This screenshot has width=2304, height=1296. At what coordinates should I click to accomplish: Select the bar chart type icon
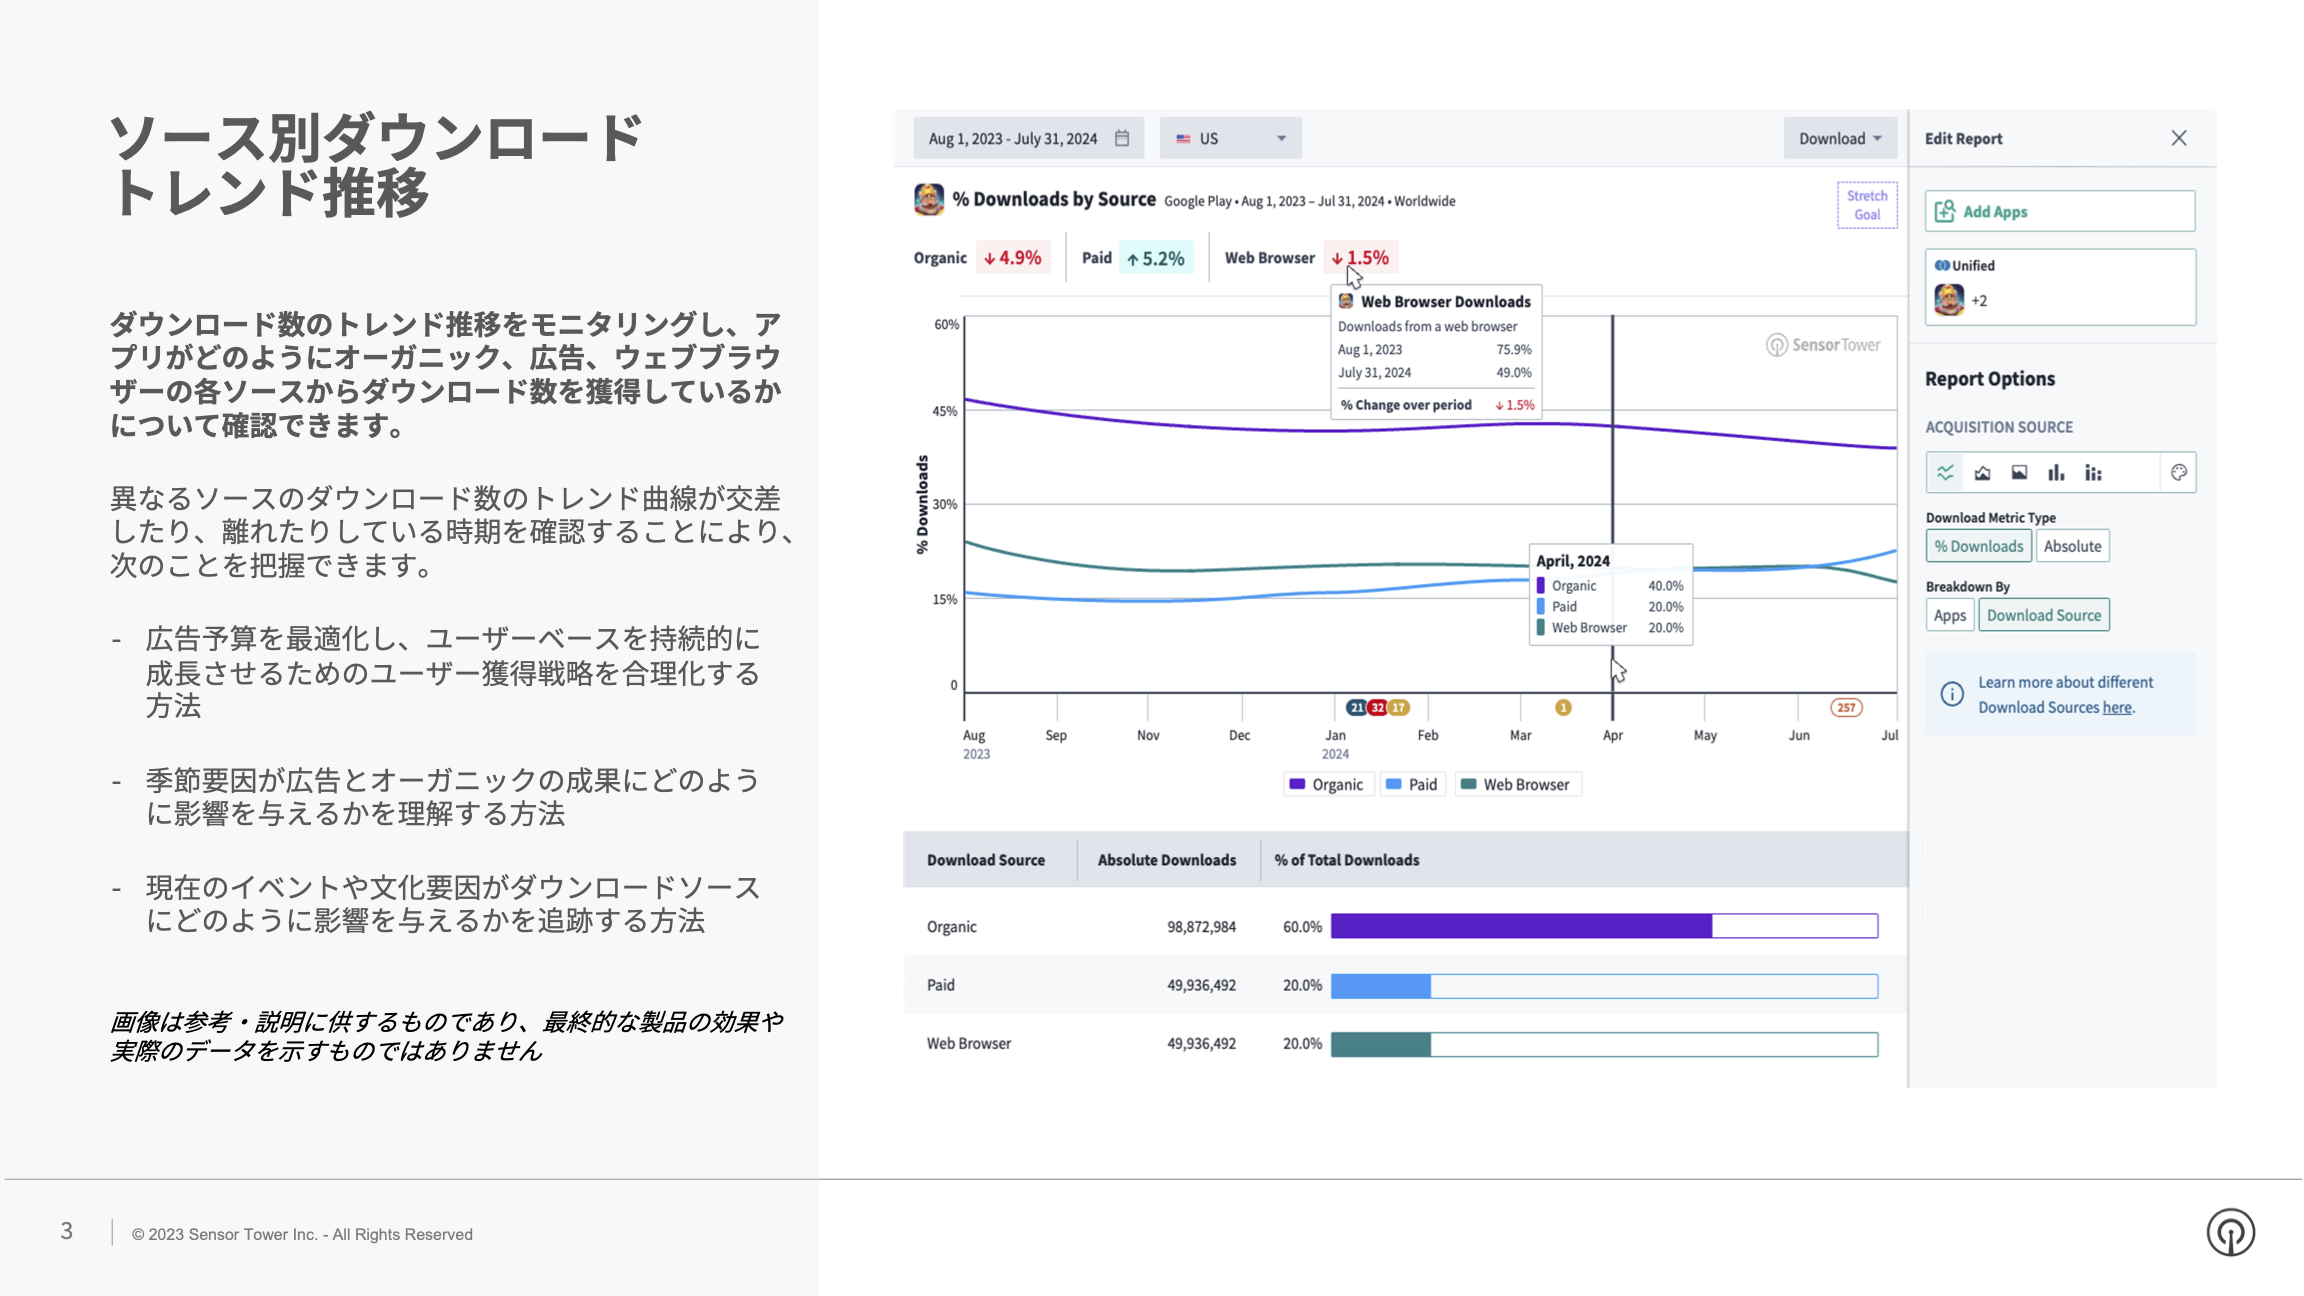[x=2056, y=473]
